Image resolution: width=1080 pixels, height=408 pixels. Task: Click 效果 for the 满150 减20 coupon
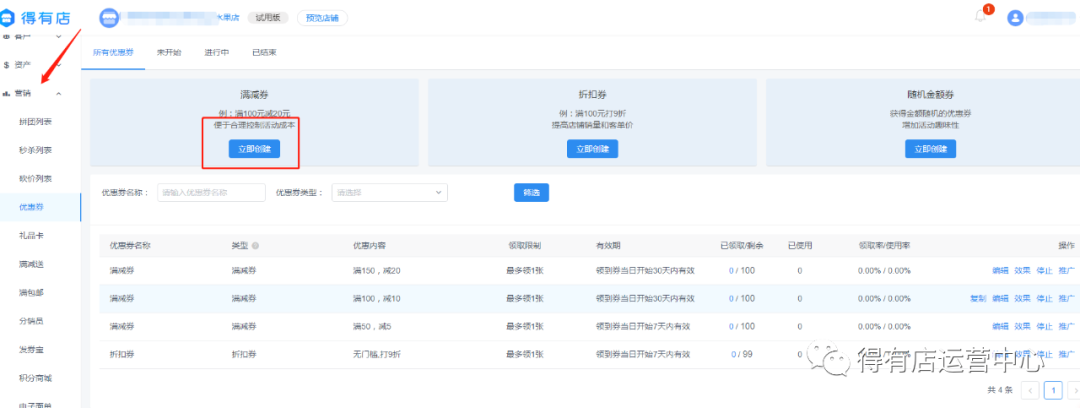point(1022,270)
